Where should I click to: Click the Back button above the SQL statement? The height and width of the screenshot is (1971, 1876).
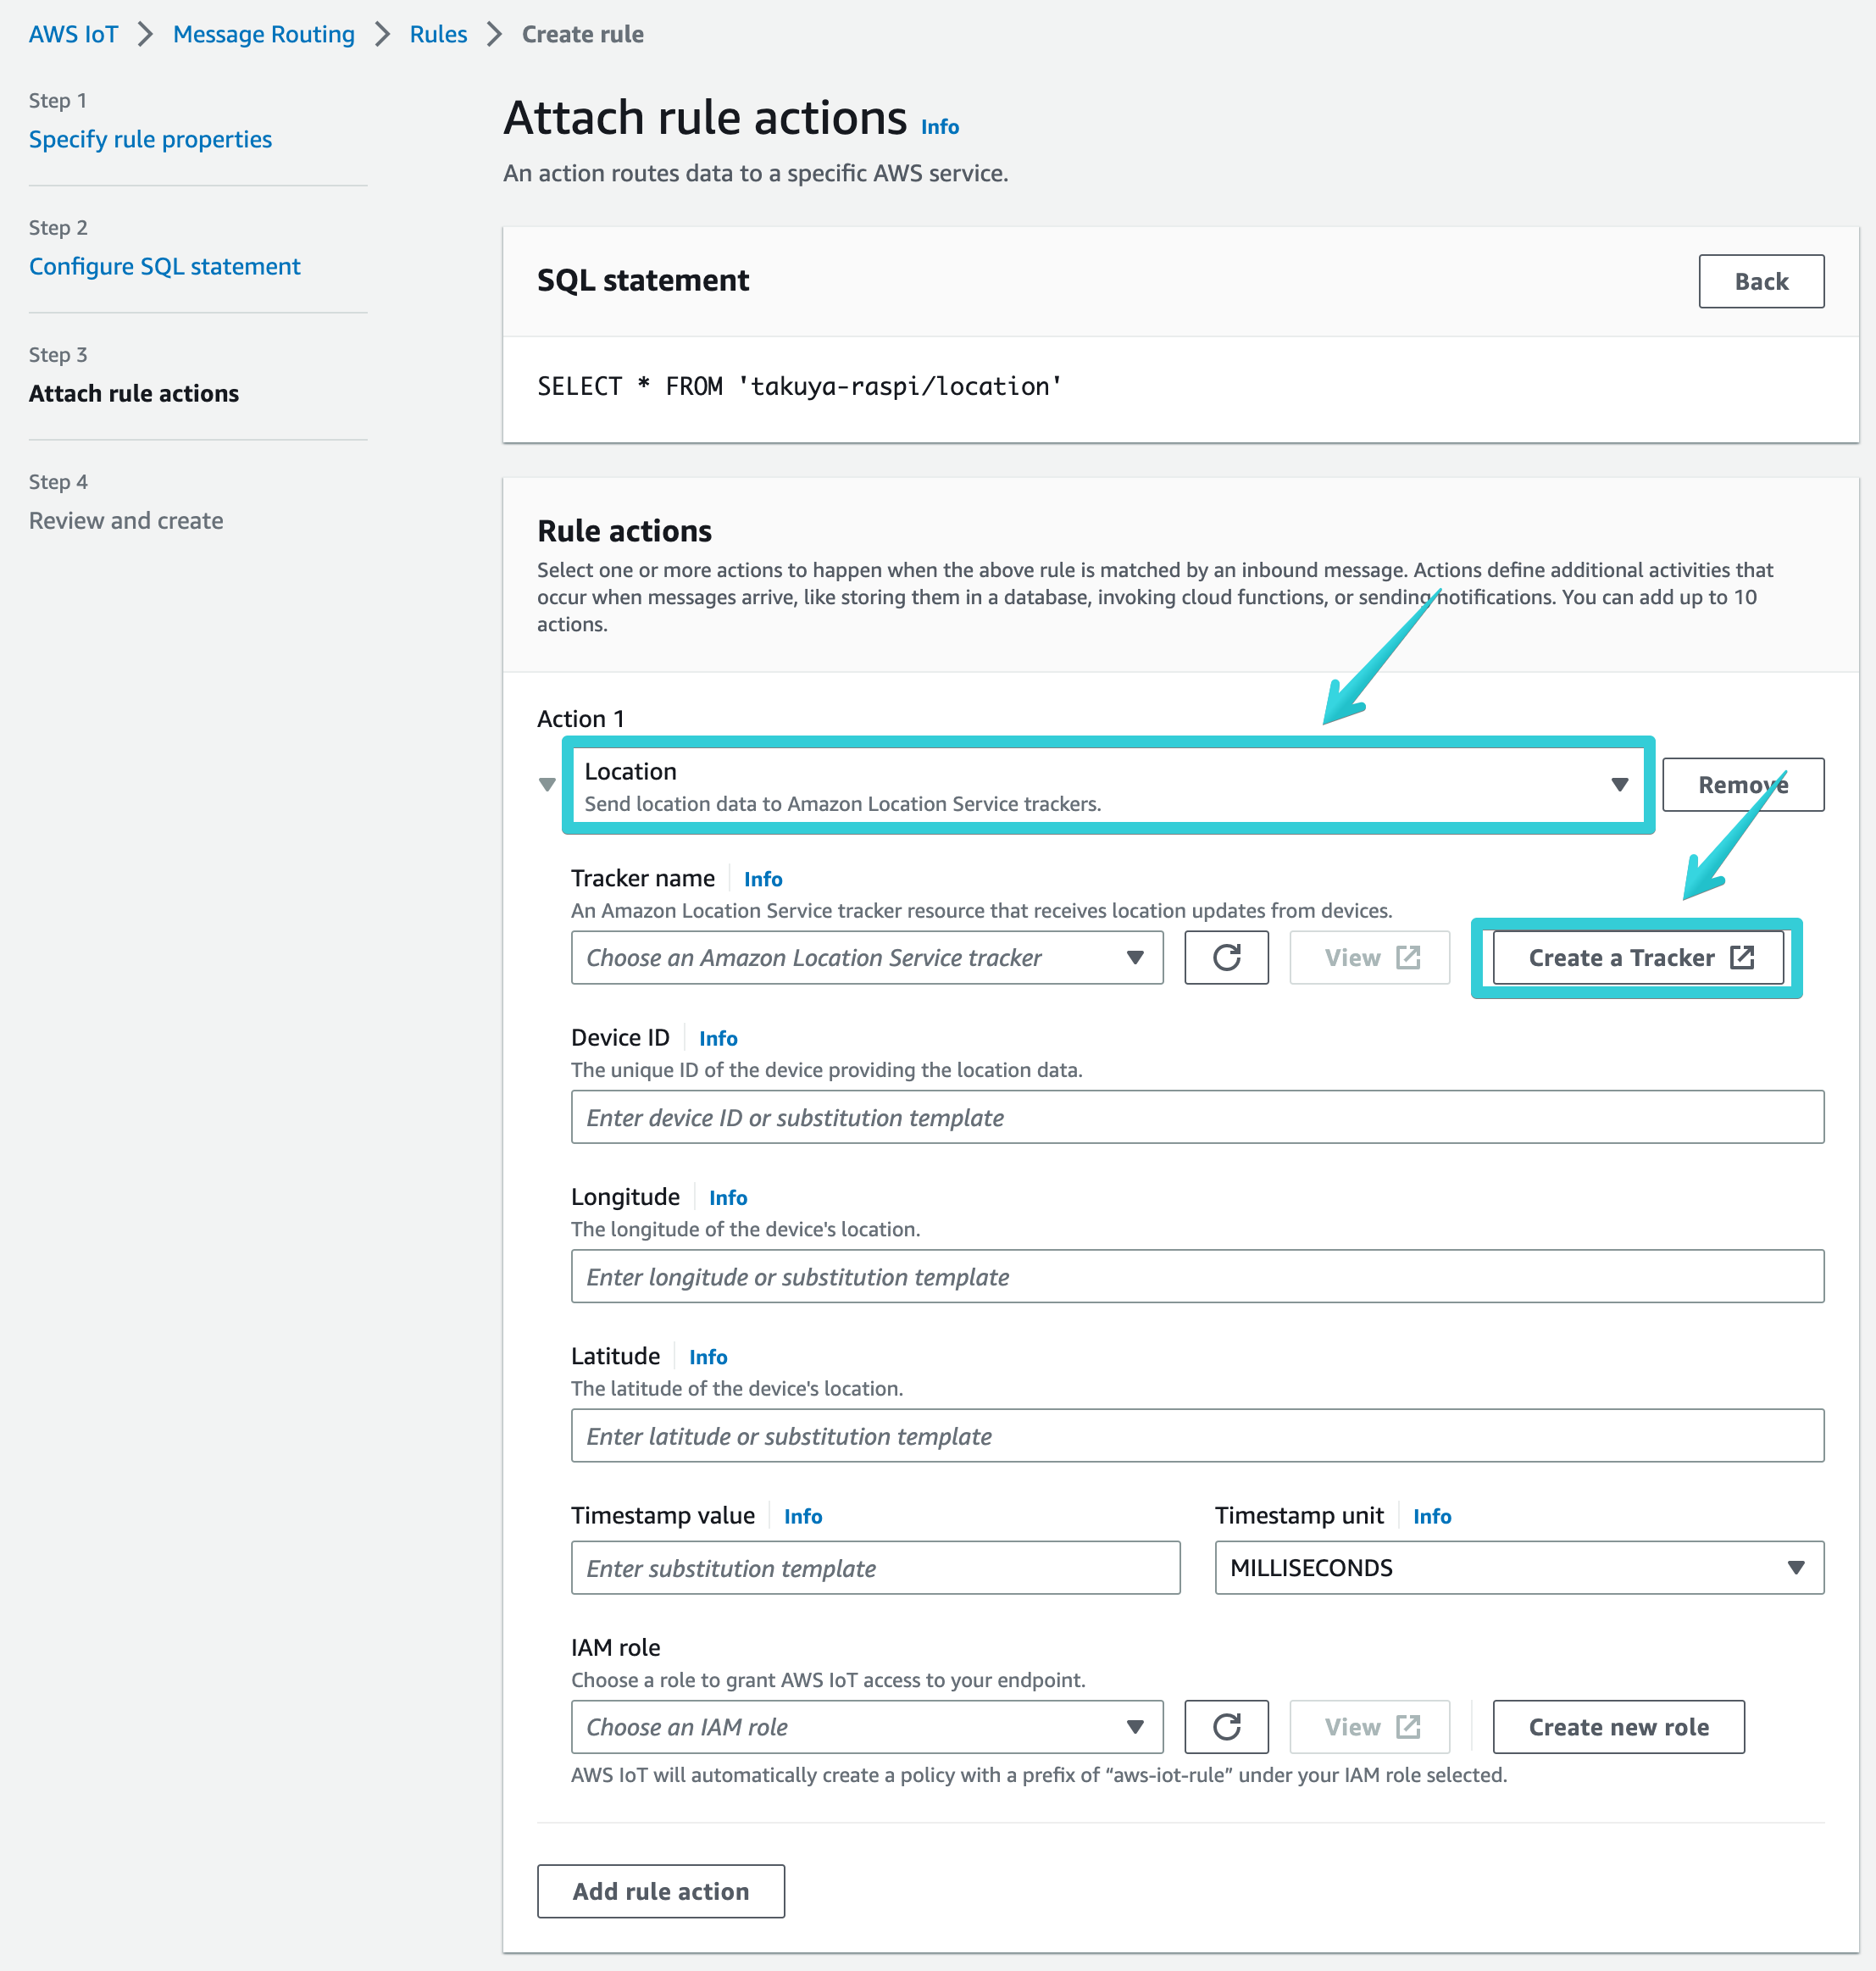click(x=1761, y=281)
